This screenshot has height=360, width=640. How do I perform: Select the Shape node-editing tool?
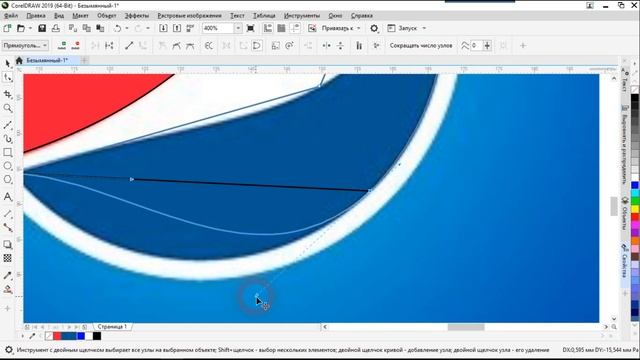tap(7, 77)
